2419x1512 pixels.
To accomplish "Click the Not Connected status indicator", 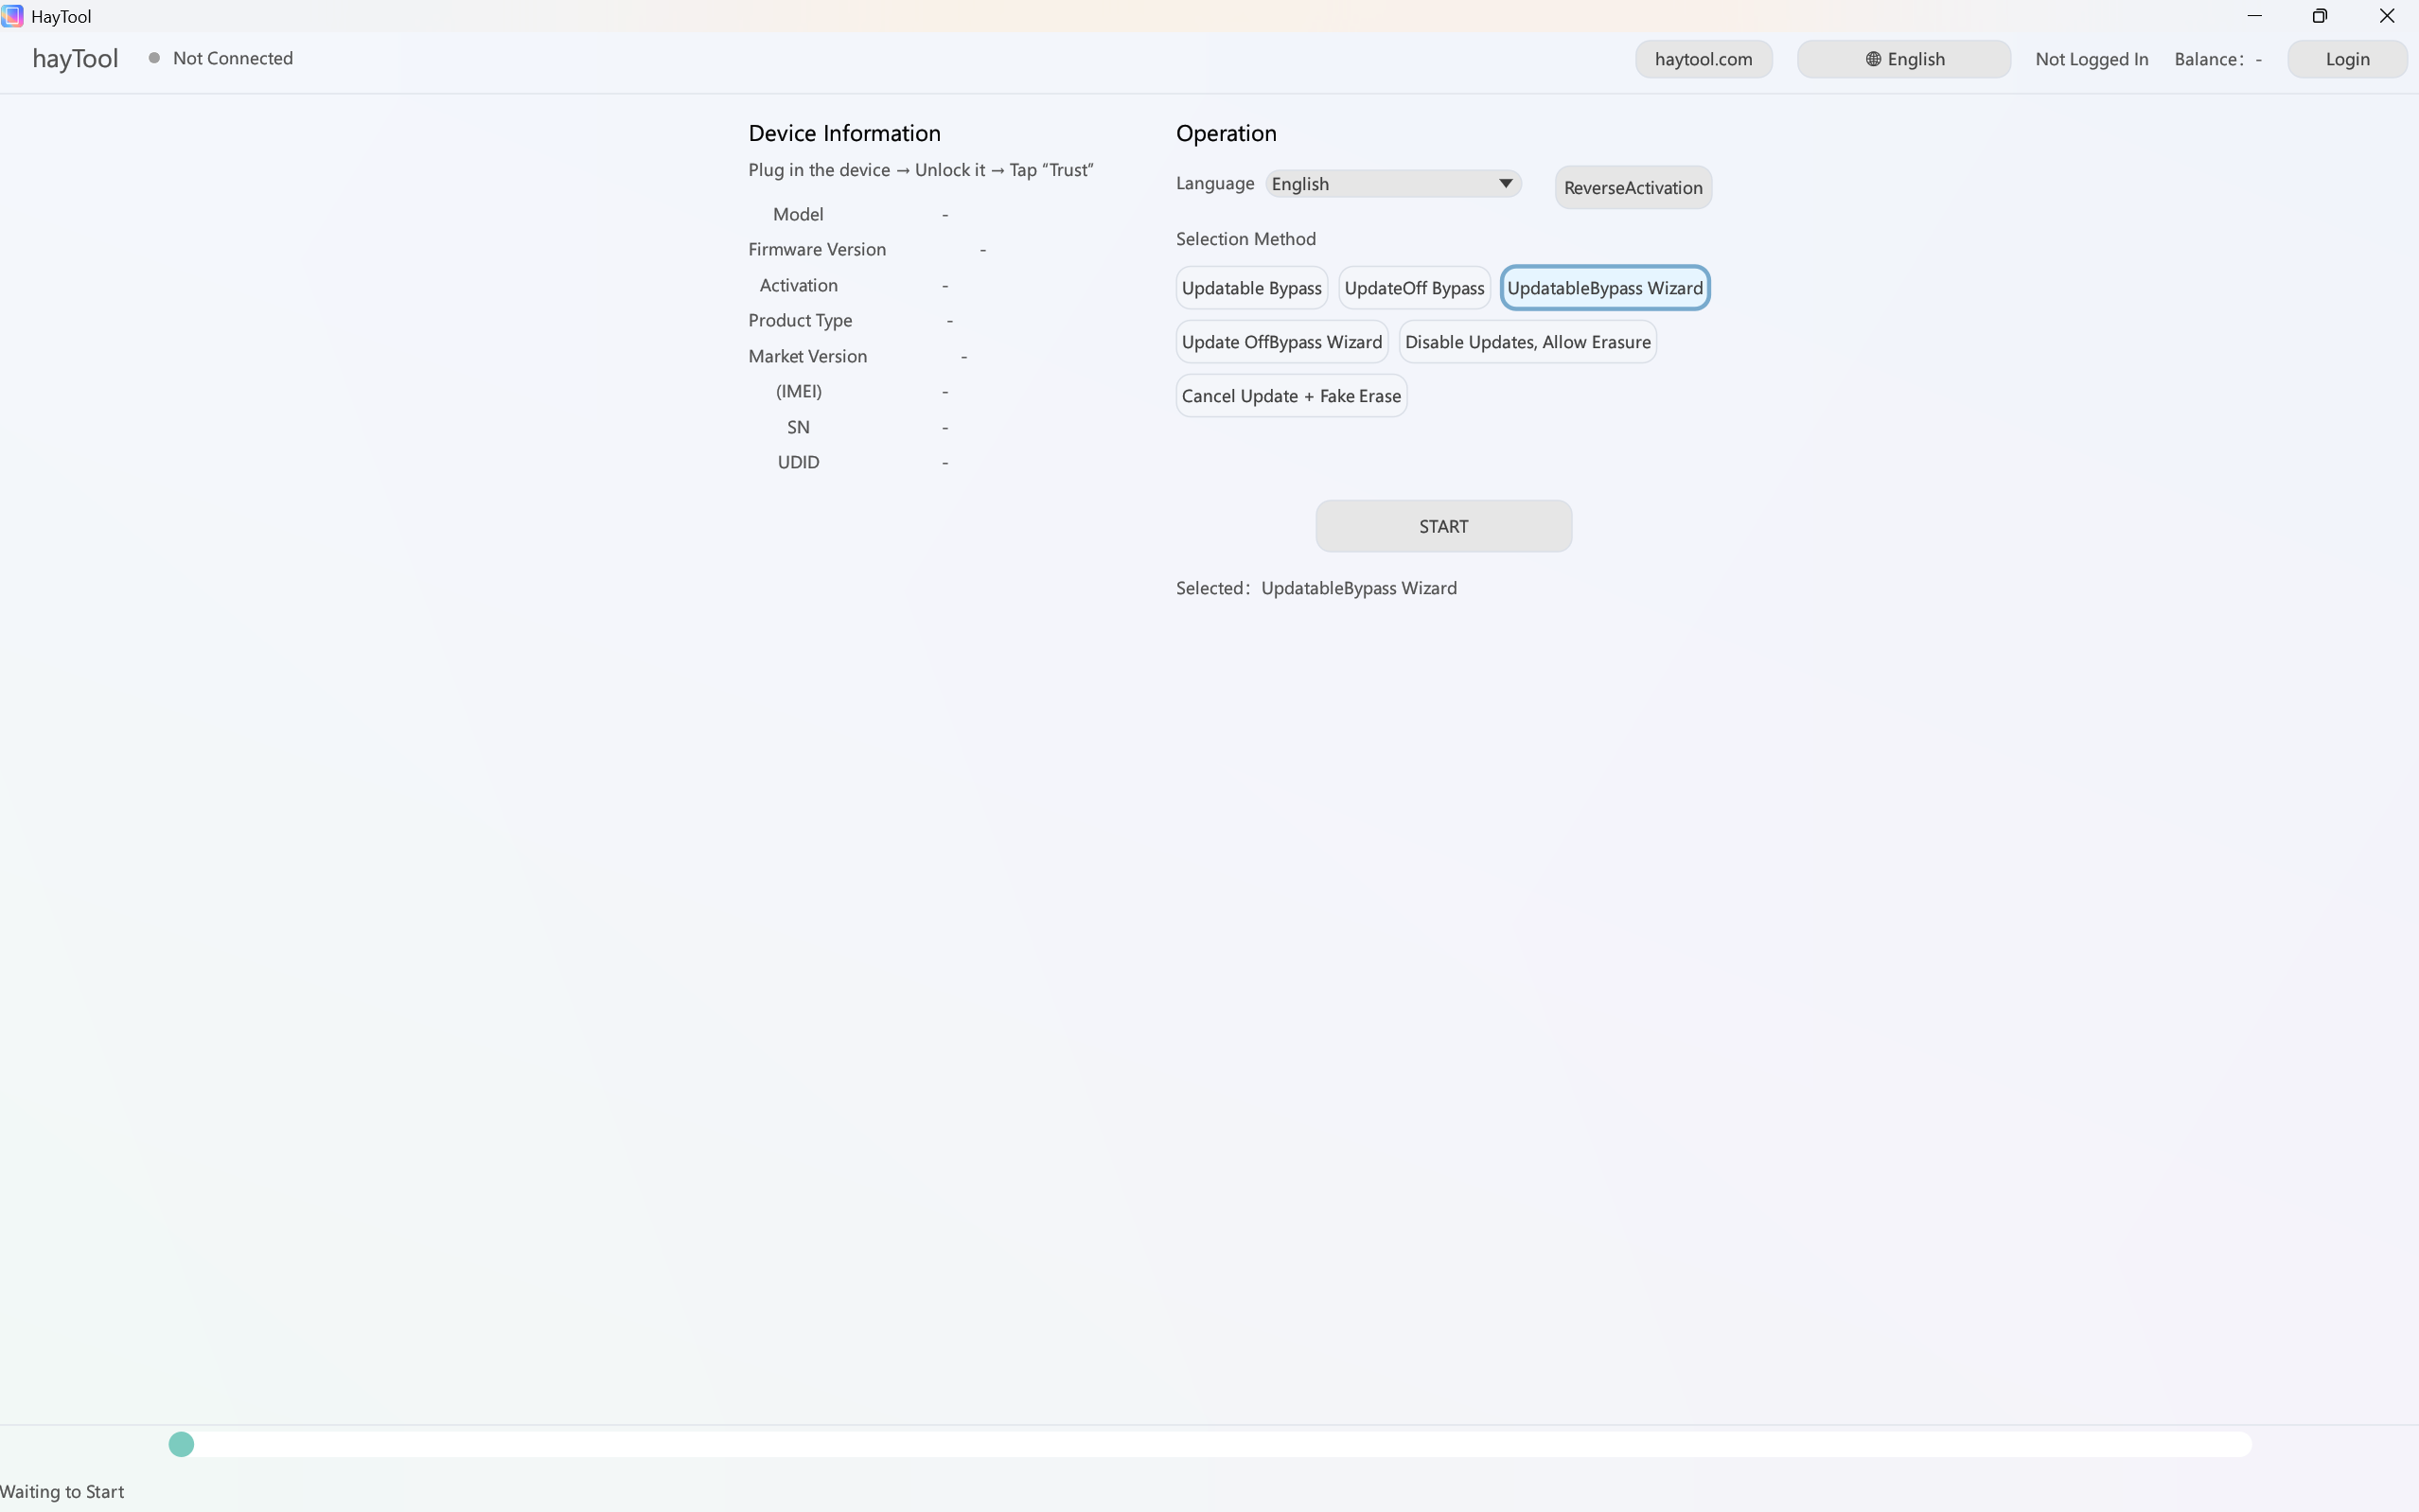I will tap(221, 58).
